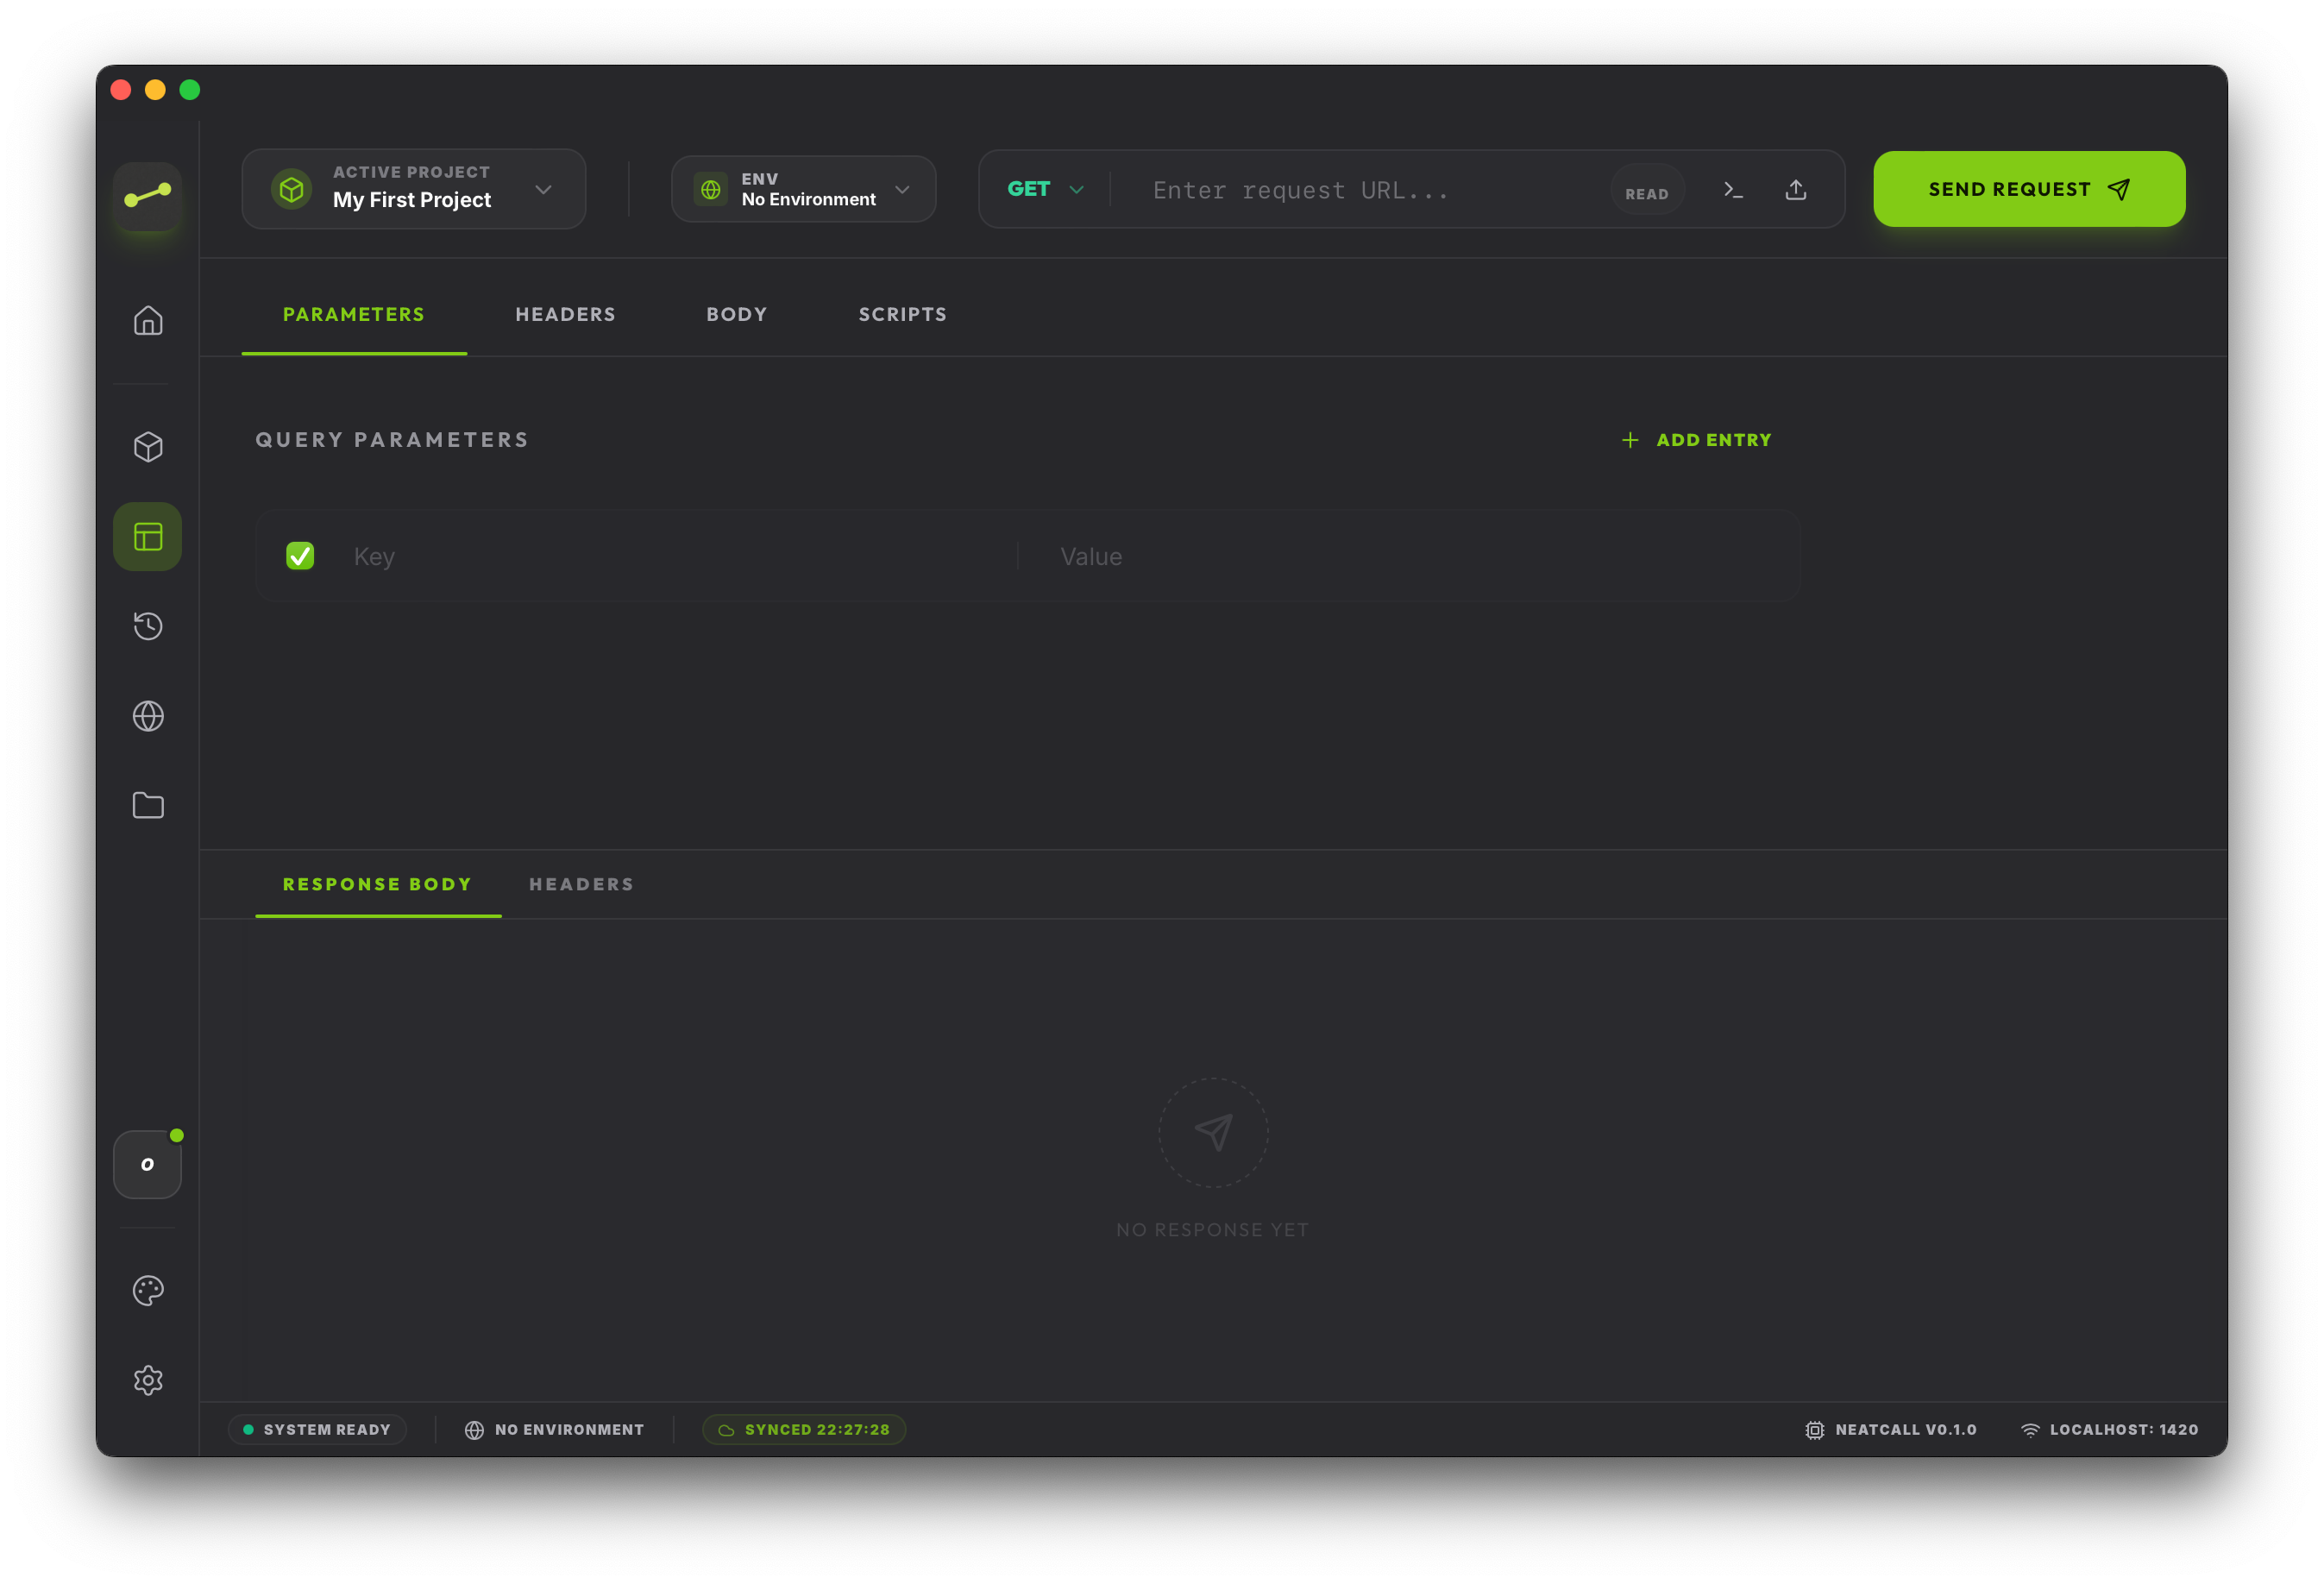Screen dimensions: 2324x1584
Task: Select the request builder panel icon in sidebar
Action: [x=148, y=536]
